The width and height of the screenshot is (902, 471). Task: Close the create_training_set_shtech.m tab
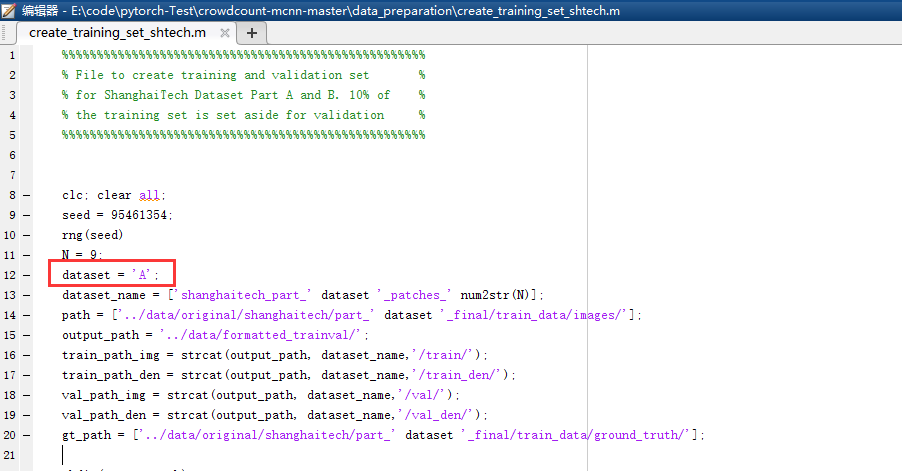click(225, 33)
